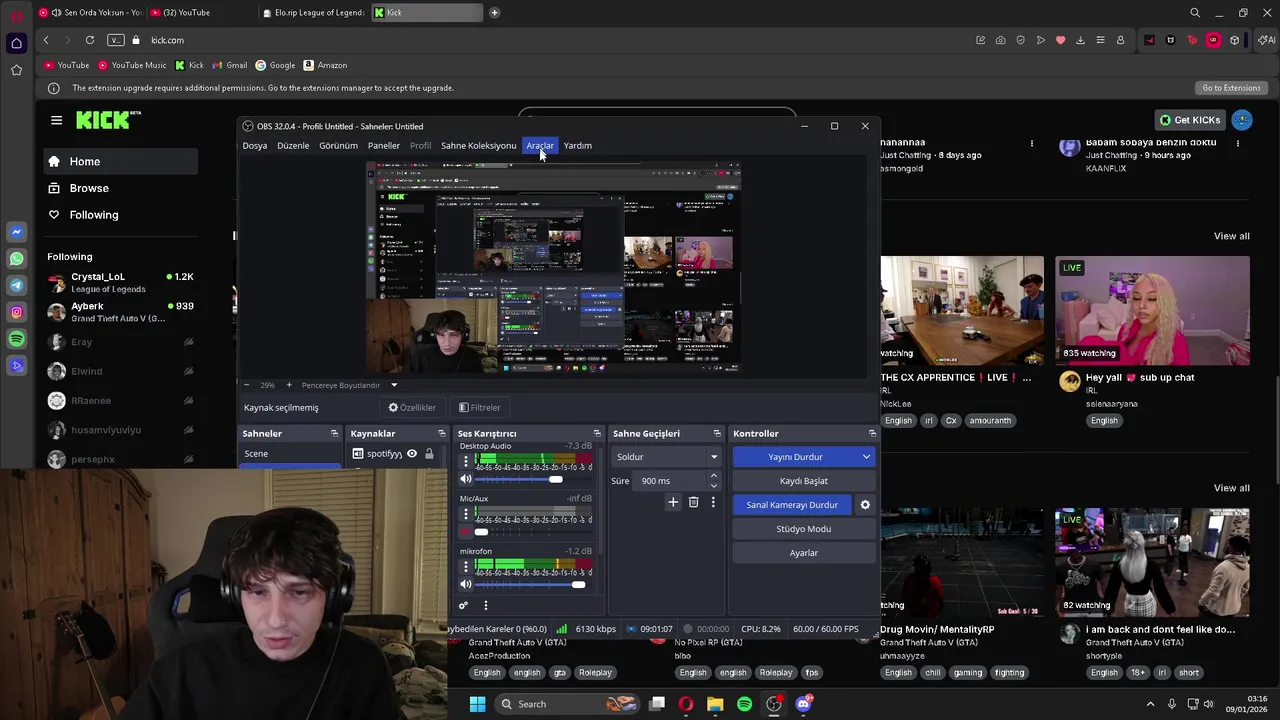1280x720 pixels.
Task: Zoom out the OBS preview
Action: click(x=246, y=385)
